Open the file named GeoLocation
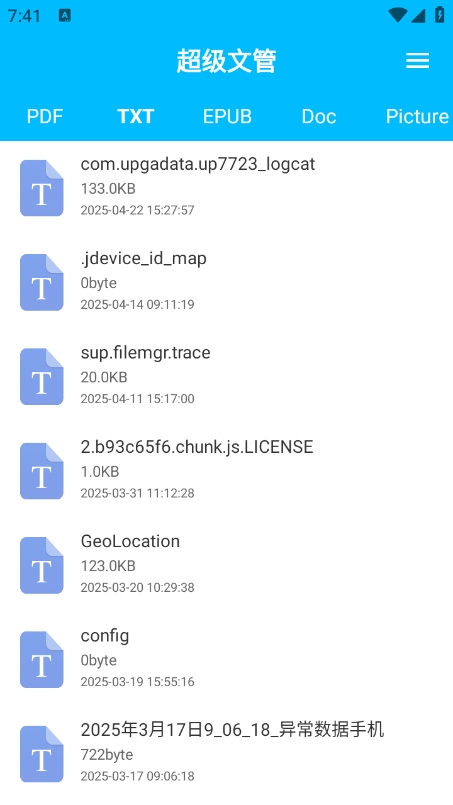This screenshot has height=805, width=453. 226,565
